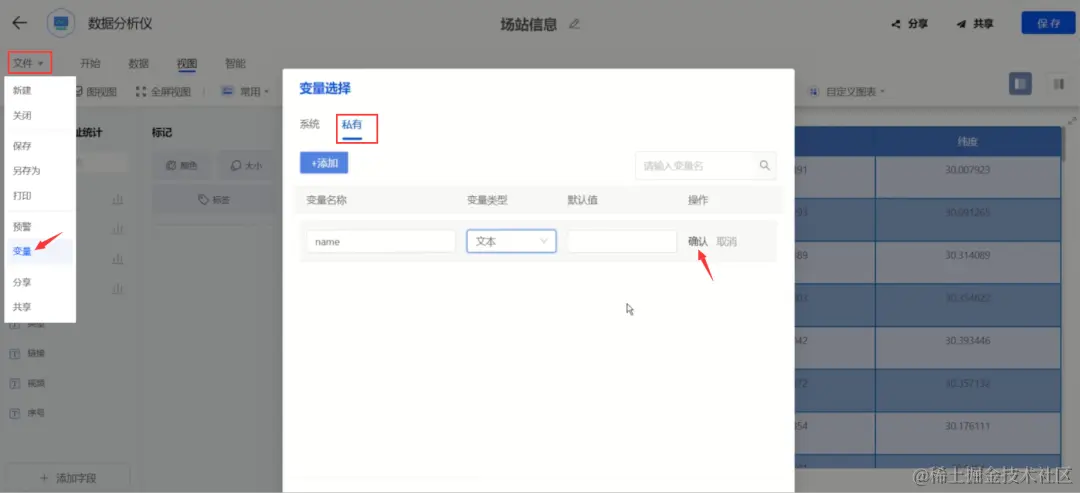Image resolution: width=1080 pixels, height=493 pixels.
Task: Click the 颜色 mark button
Action: pyautogui.click(x=182, y=165)
